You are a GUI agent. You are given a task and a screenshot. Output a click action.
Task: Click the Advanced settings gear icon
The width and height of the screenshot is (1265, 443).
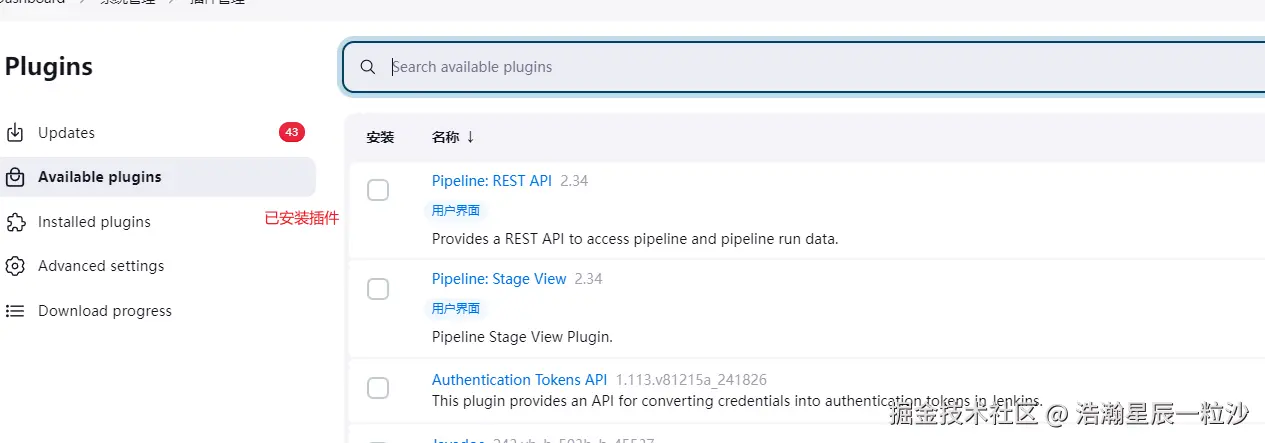[x=15, y=266]
